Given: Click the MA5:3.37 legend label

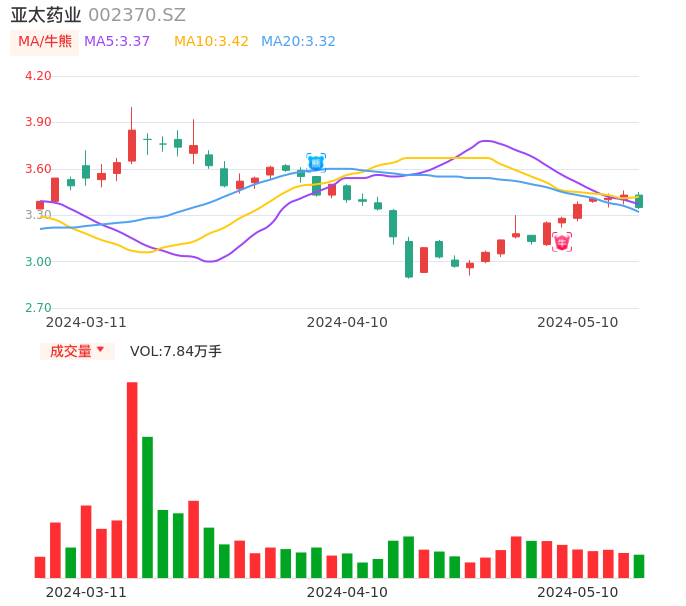Looking at the screenshot, I should pyautogui.click(x=117, y=42).
